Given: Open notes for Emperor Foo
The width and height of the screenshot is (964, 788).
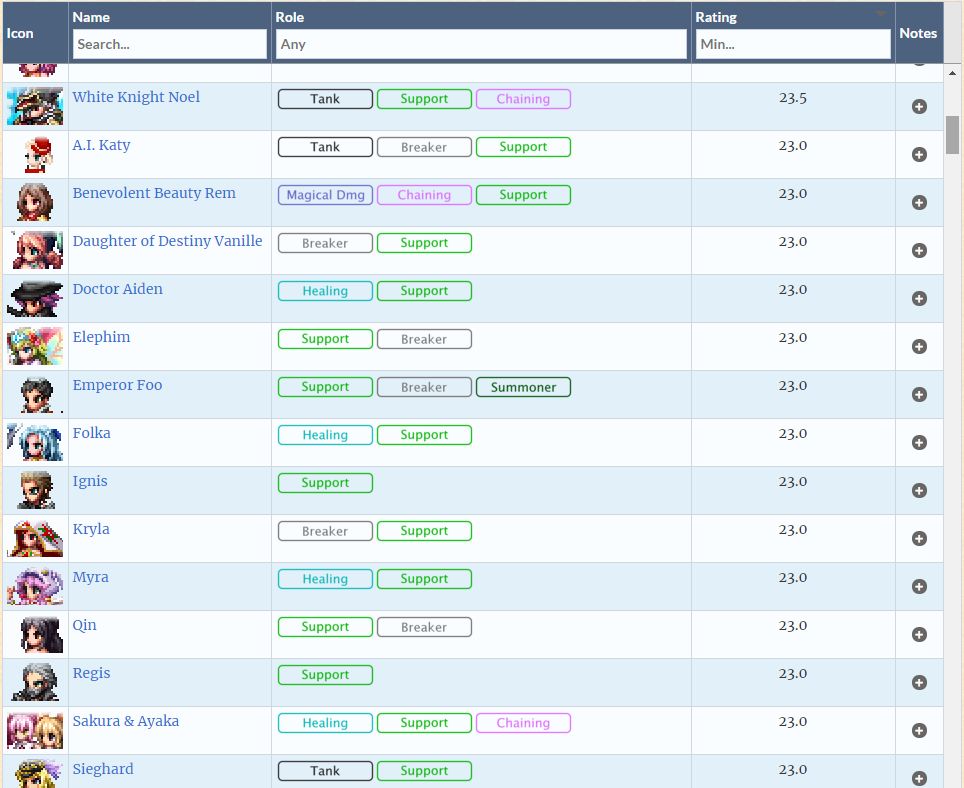Looking at the screenshot, I should pos(919,394).
